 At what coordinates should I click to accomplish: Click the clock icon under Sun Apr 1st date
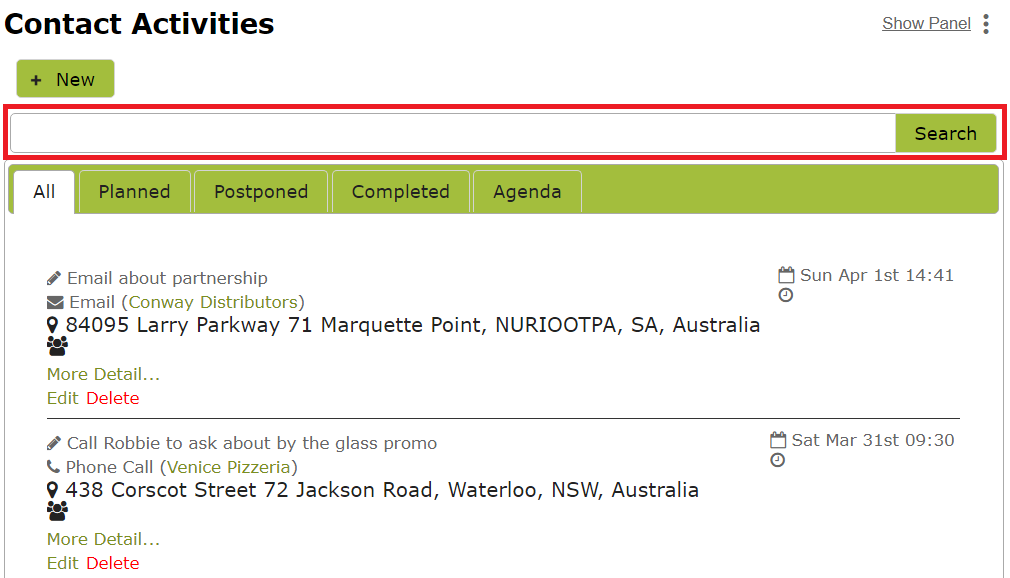(785, 295)
